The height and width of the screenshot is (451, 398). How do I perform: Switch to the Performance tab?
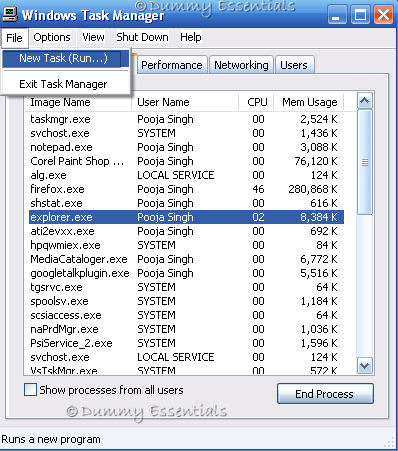[172, 65]
